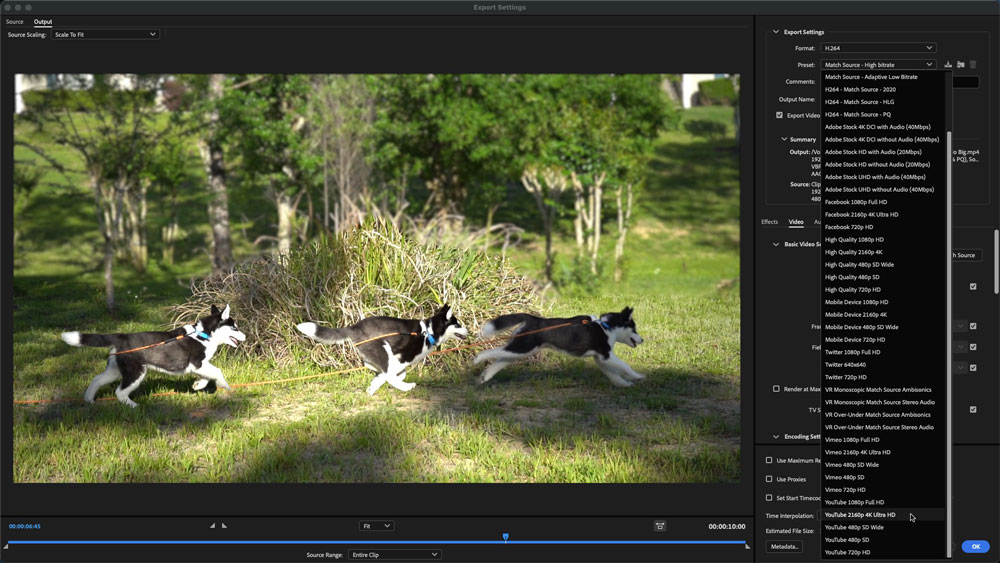This screenshot has width=1000, height=563.
Task: Open the Source Scaling dropdown
Action: pyautogui.click(x=105, y=34)
